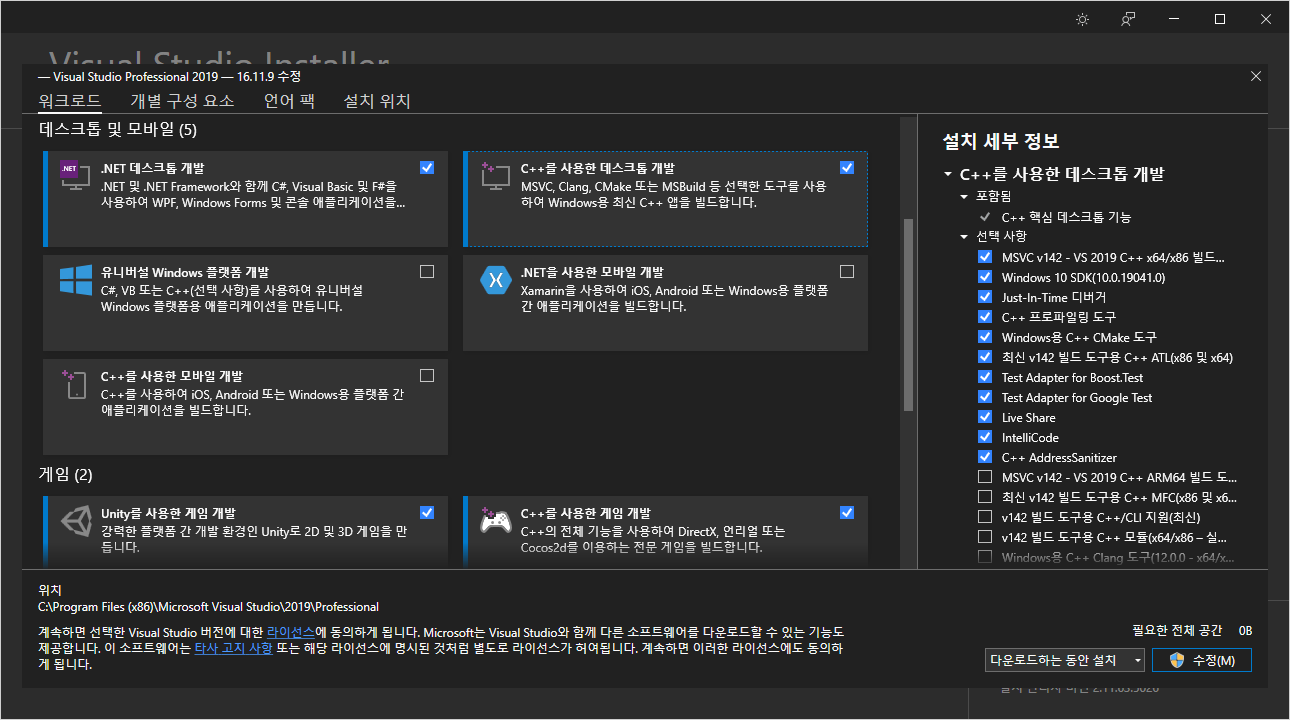Click the Xamarin .NET mobile development icon
This screenshot has width=1290, height=720.
click(496, 281)
